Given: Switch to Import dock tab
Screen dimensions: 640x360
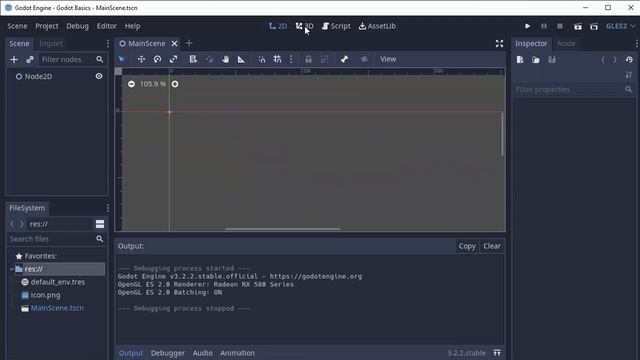Looking at the screenshot, I should click(x=51, y=44).
